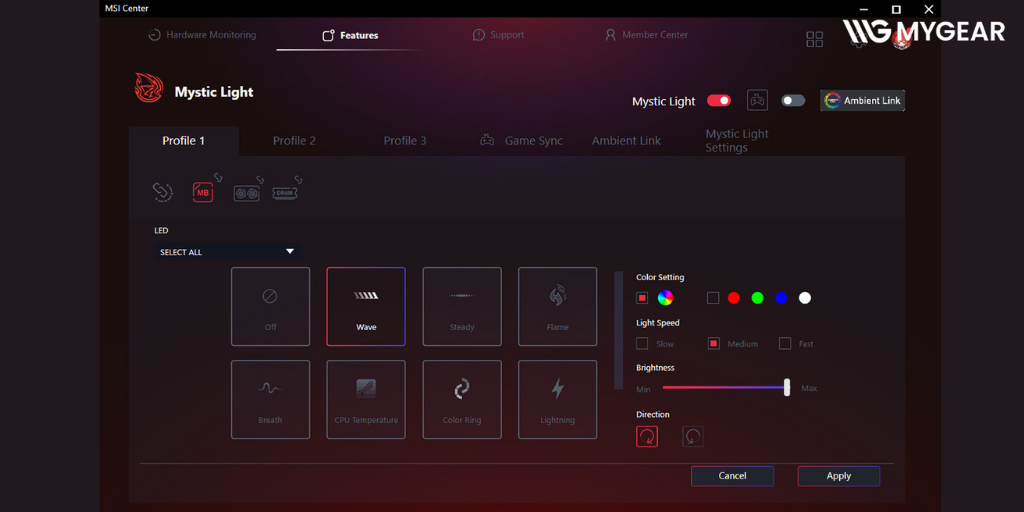Viewport: 1024px width, 512px height.
Task: Pick the Lightning lighting effect
Action: point(557,399)
